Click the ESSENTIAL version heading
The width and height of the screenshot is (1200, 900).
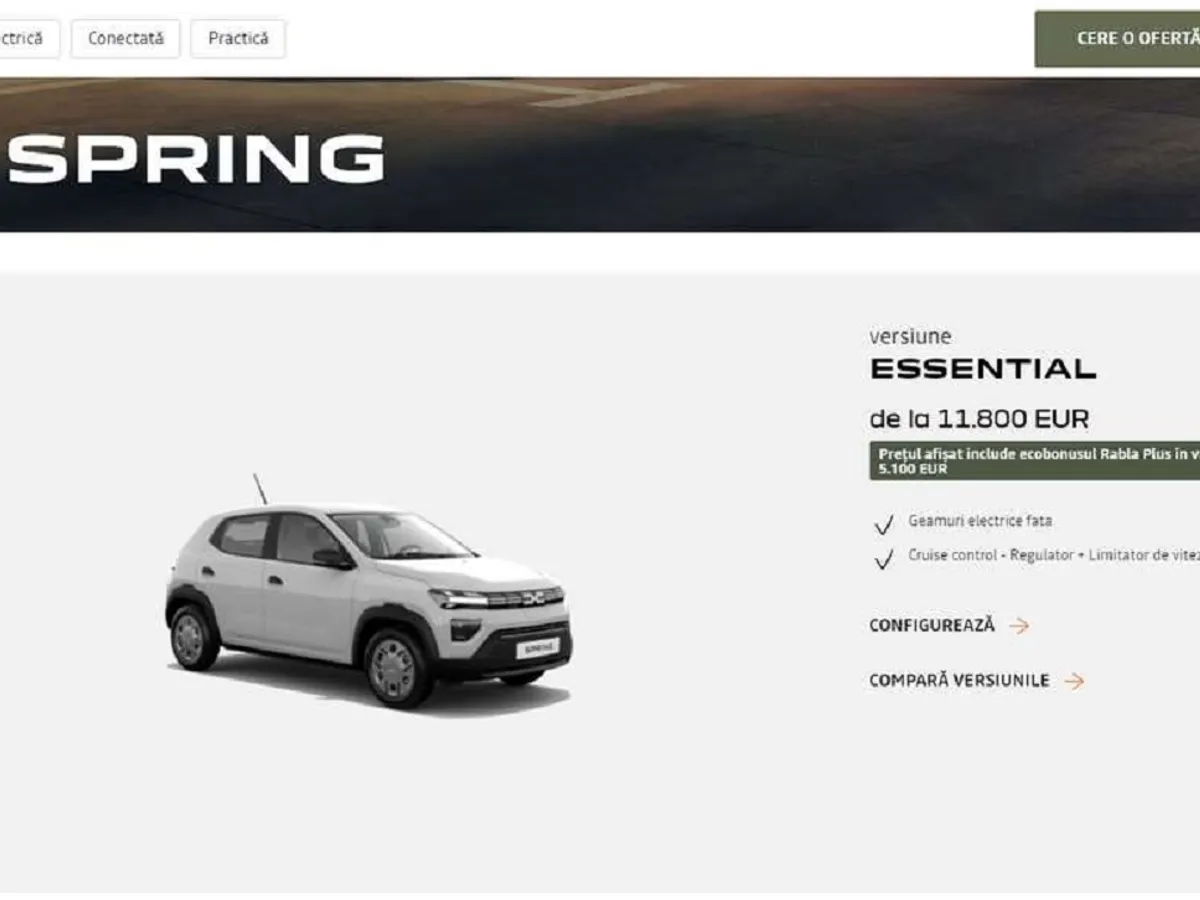983,369
